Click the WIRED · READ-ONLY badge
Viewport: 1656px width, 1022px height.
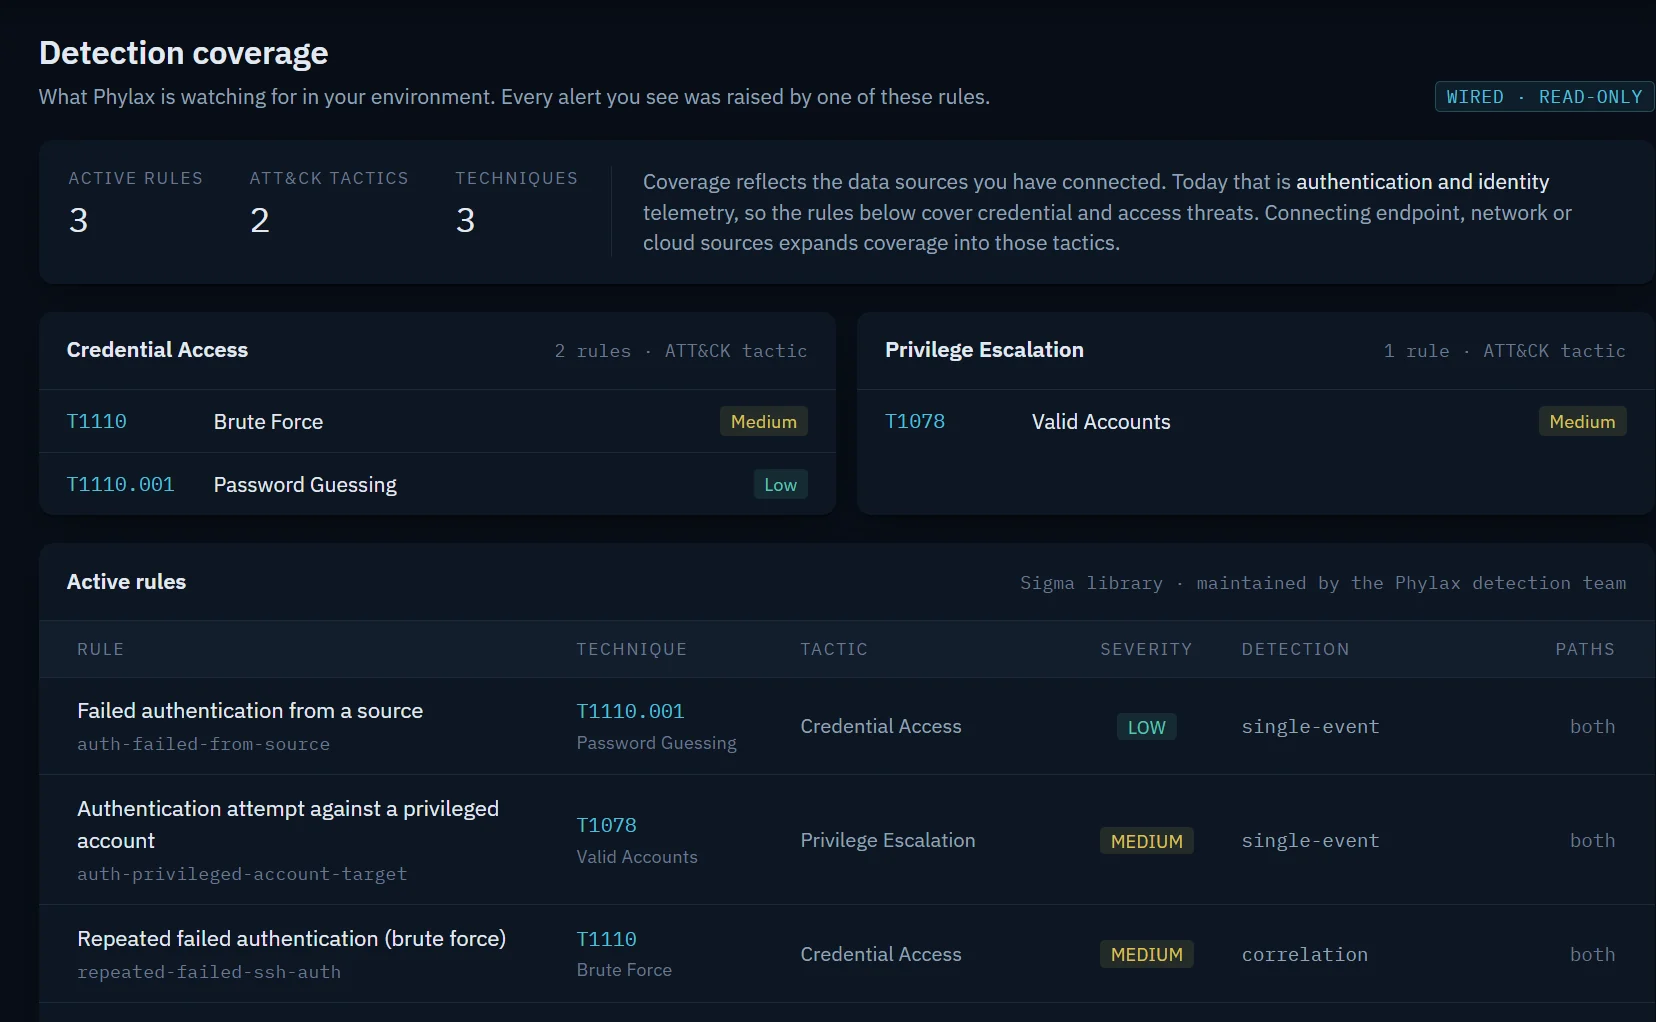pos(1544,97)
